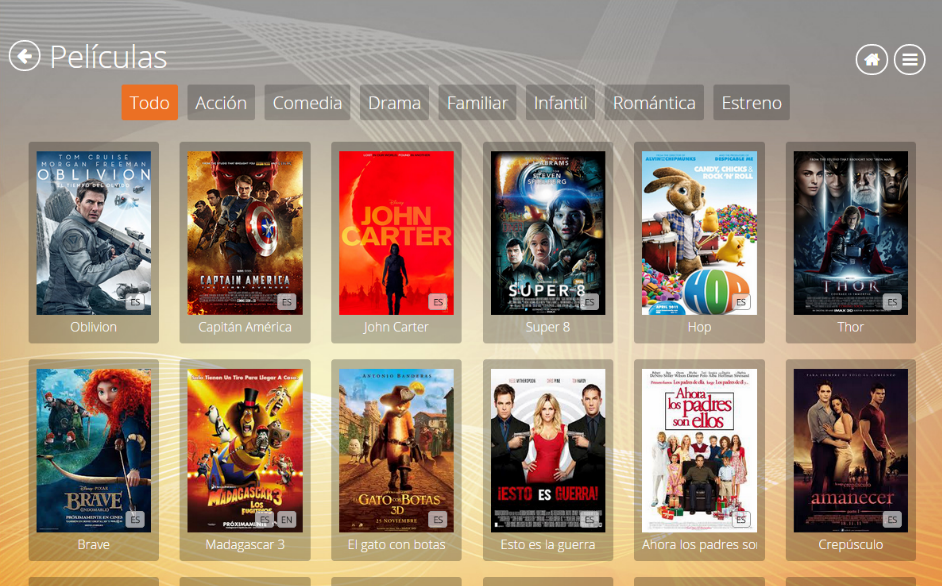Screen dimensions: 942x586
Task: Filter by Infantil category
Action: tap(560, 103)
